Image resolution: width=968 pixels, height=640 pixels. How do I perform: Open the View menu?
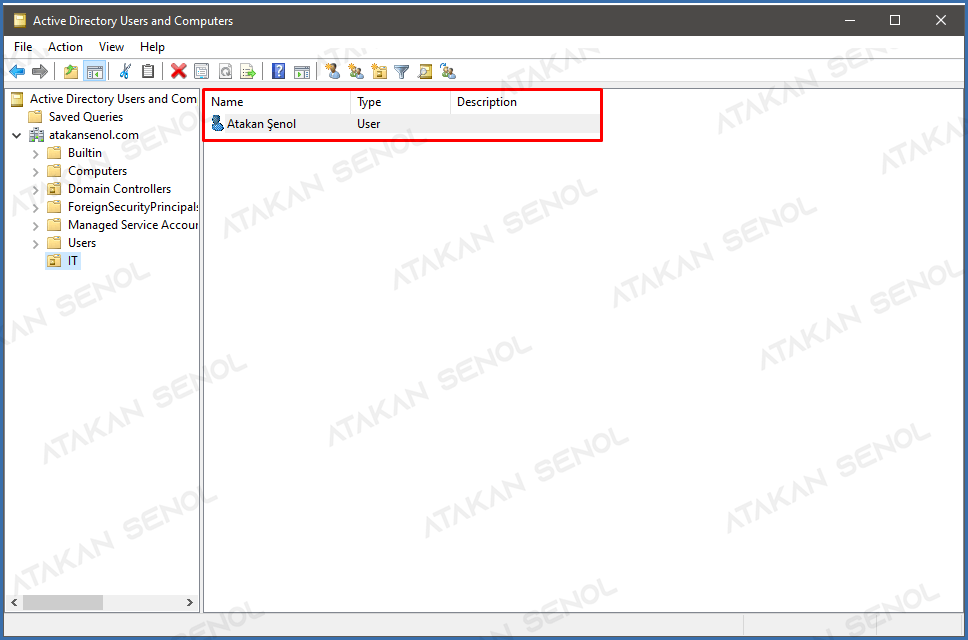click(x=111, y=47)
